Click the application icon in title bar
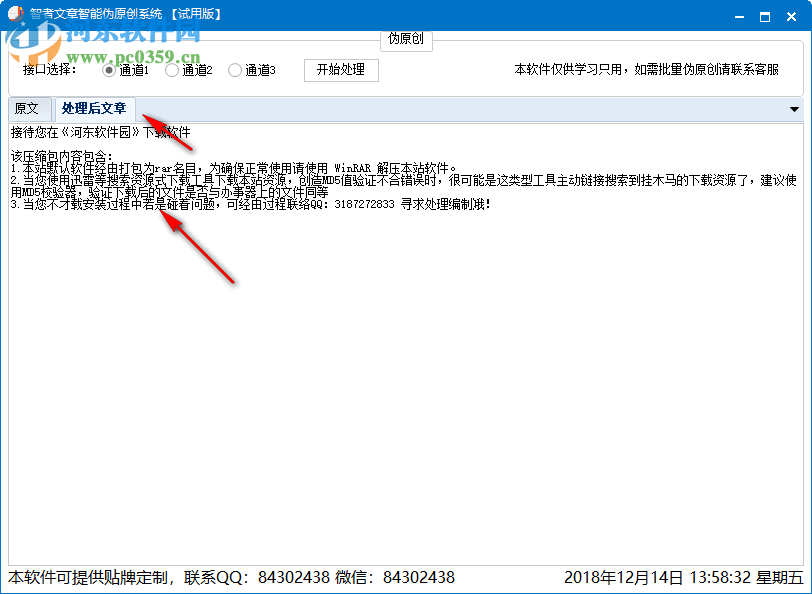 click(x=16, y=14)
